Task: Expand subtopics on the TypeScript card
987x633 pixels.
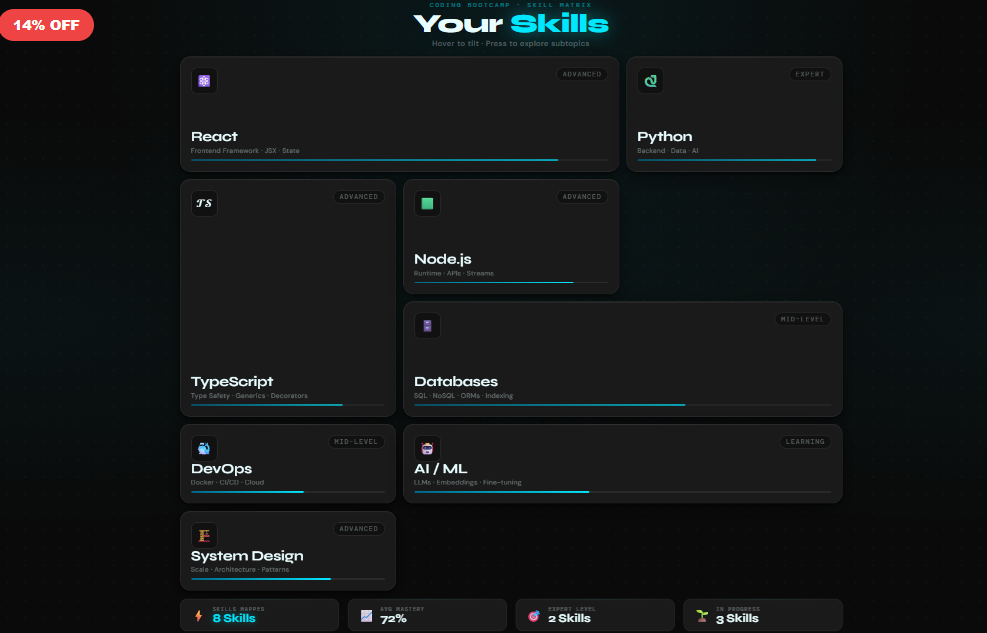Action: pos(288,296)
